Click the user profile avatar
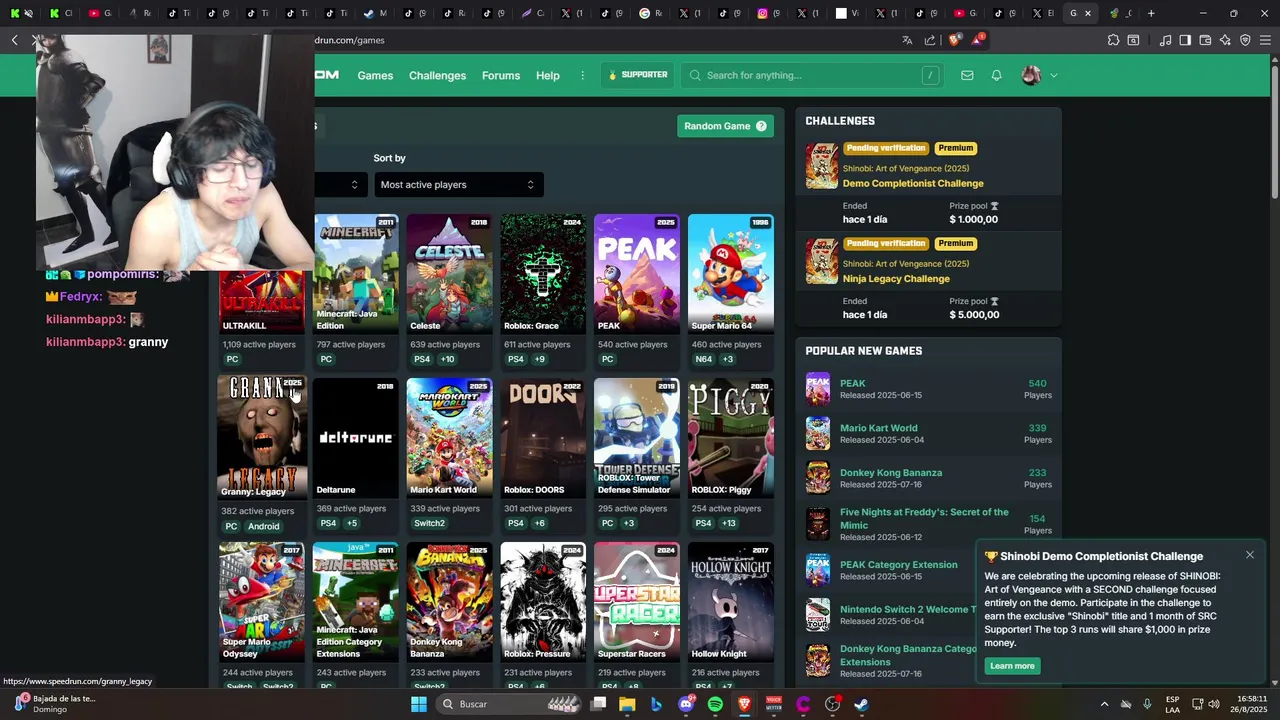The height and width of the screenshot is (720, 1280). [x=1031, y=75]
